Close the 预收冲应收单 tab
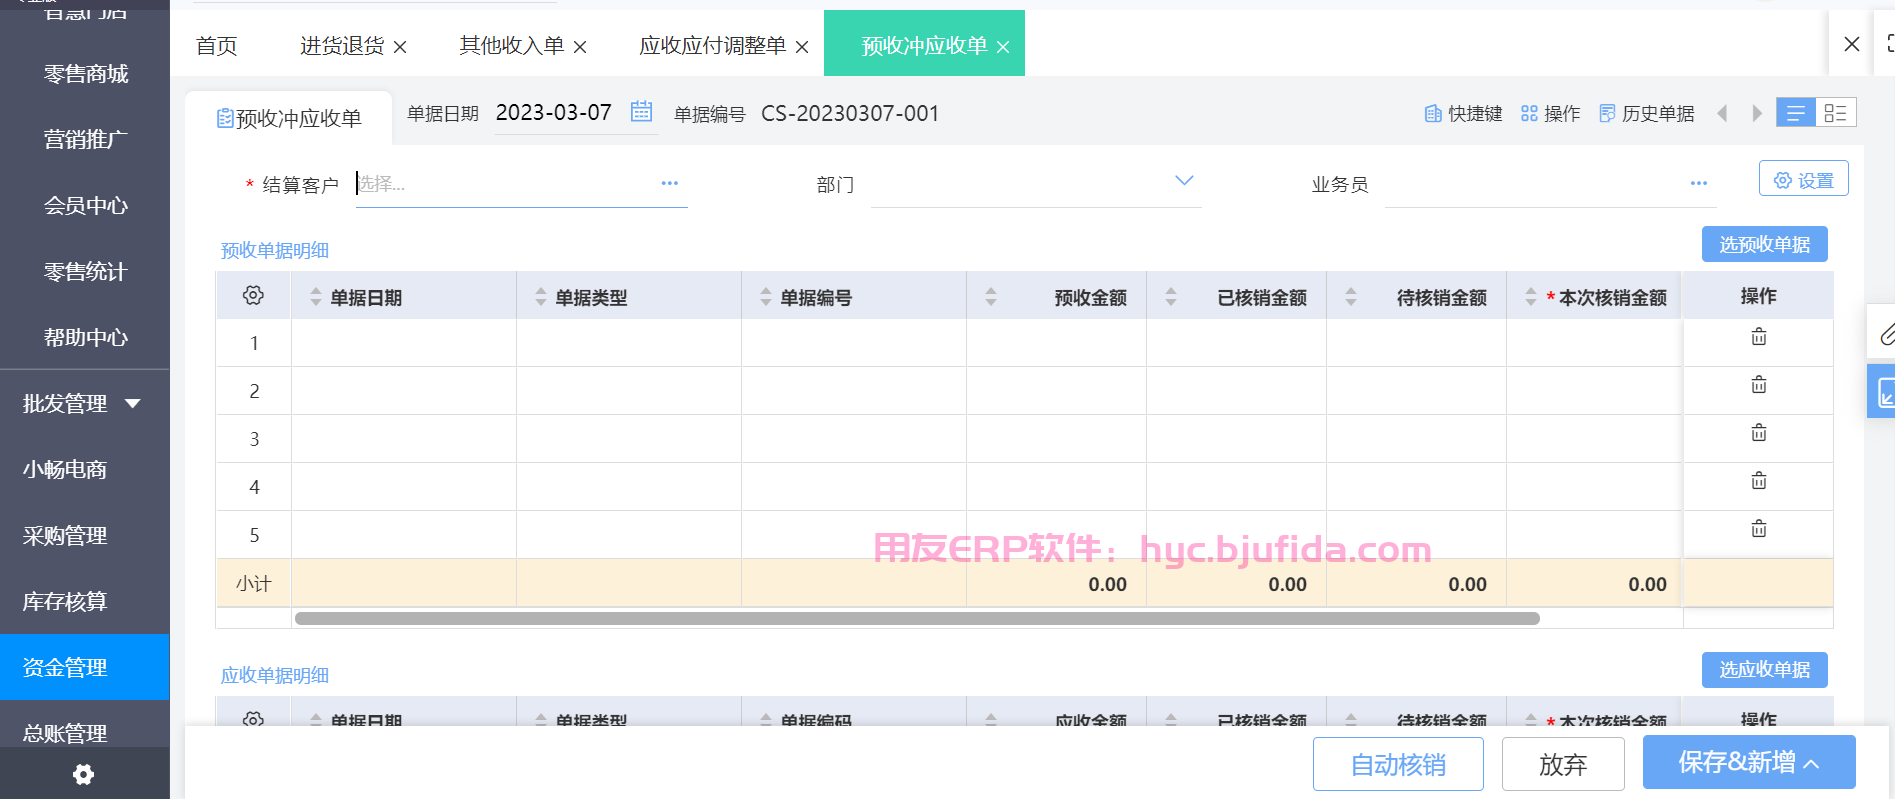The image size is (1895, 799). [x=1003, y=47]
